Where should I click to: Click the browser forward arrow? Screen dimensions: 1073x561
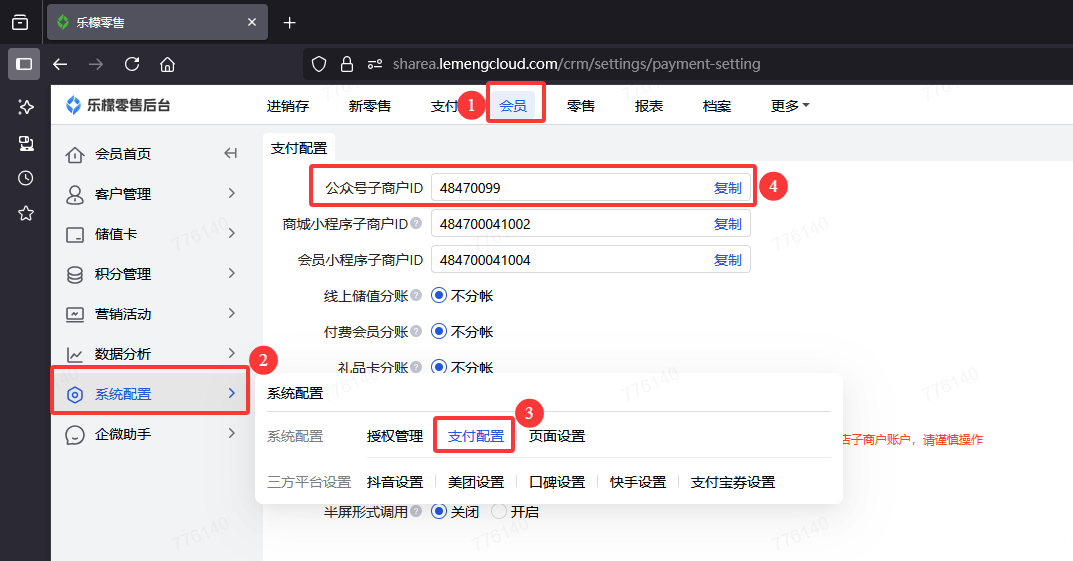pyautogui.click(x=96, y=64)
